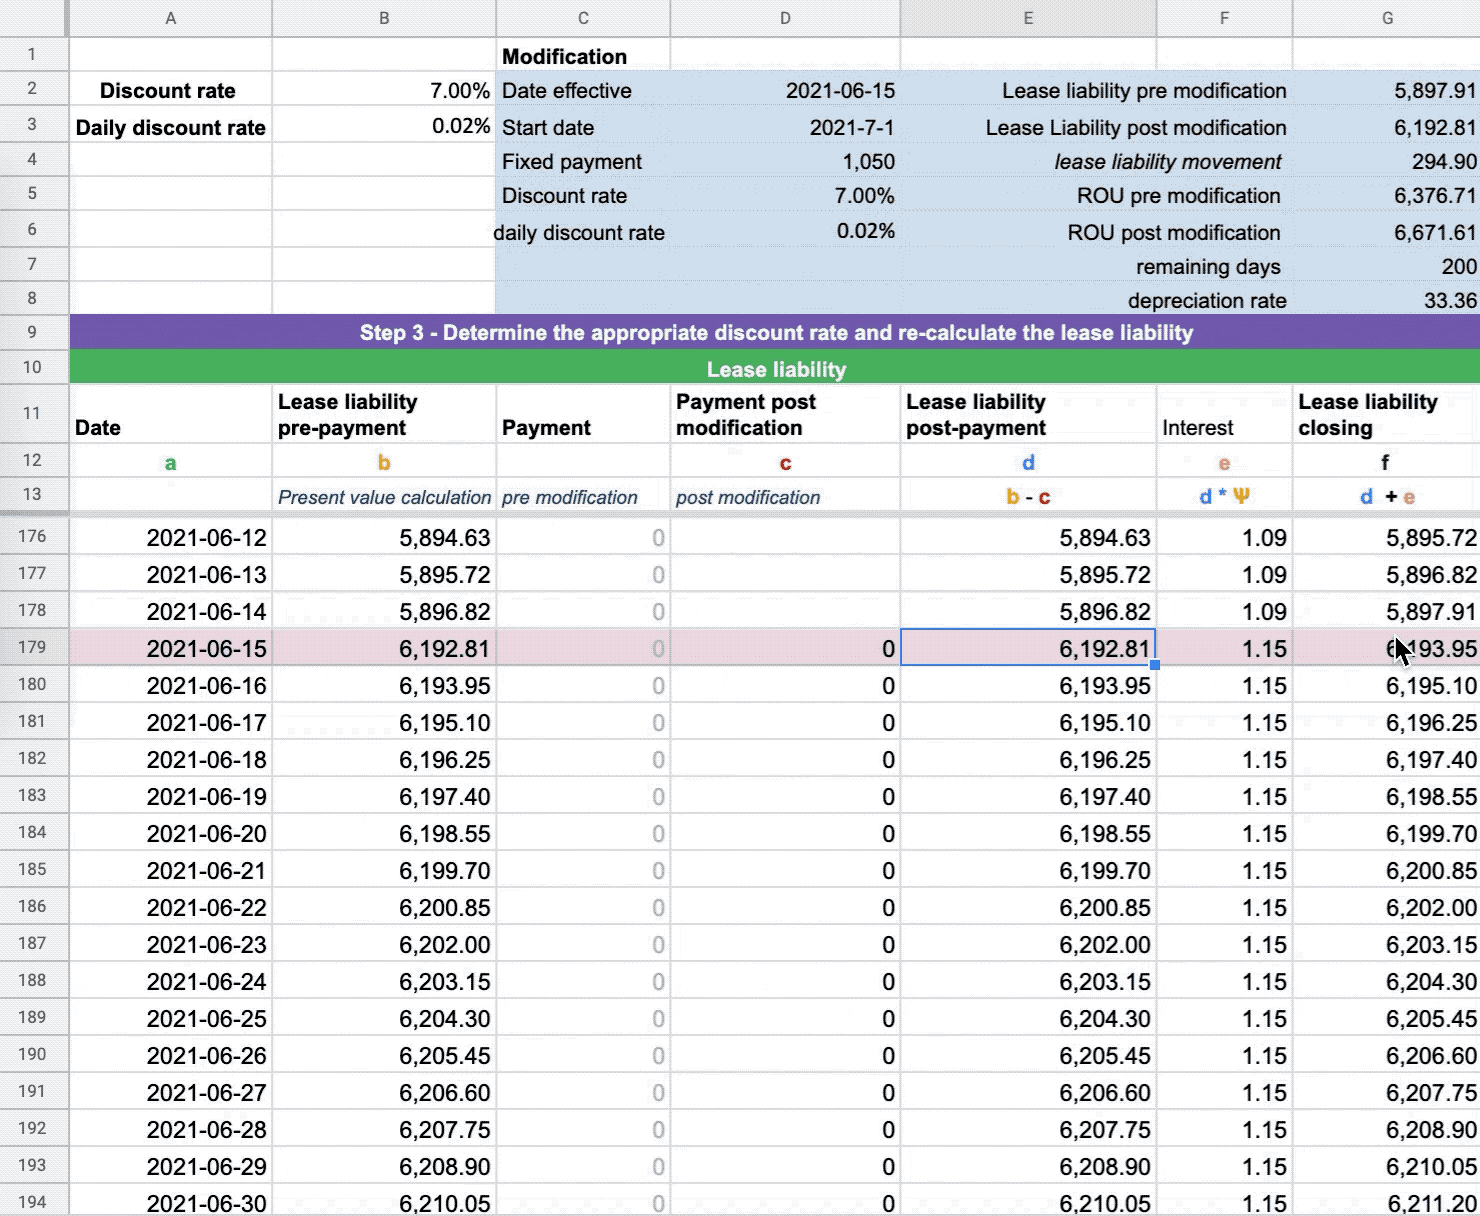Select row 194 header
The width and height of the screenshot is (1480, 1216).
33,1201
